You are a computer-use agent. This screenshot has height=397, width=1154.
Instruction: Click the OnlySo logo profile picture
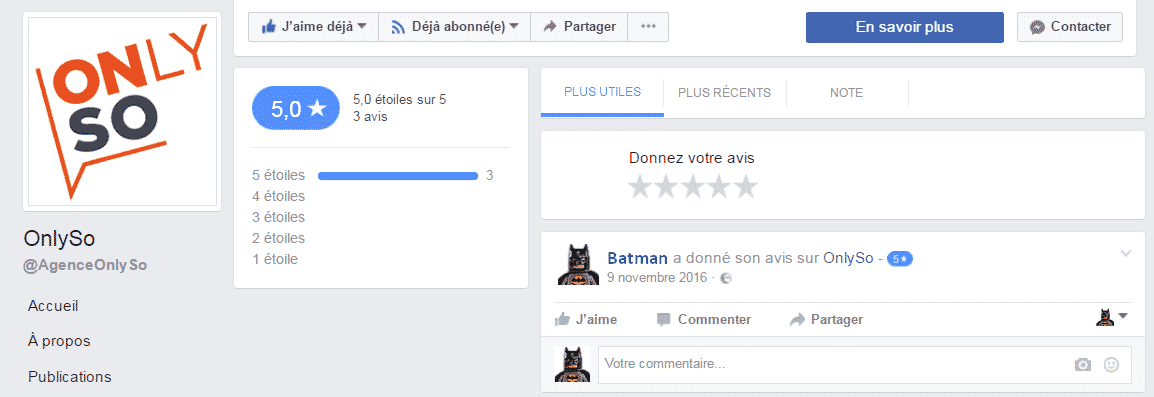coord(122,111)
